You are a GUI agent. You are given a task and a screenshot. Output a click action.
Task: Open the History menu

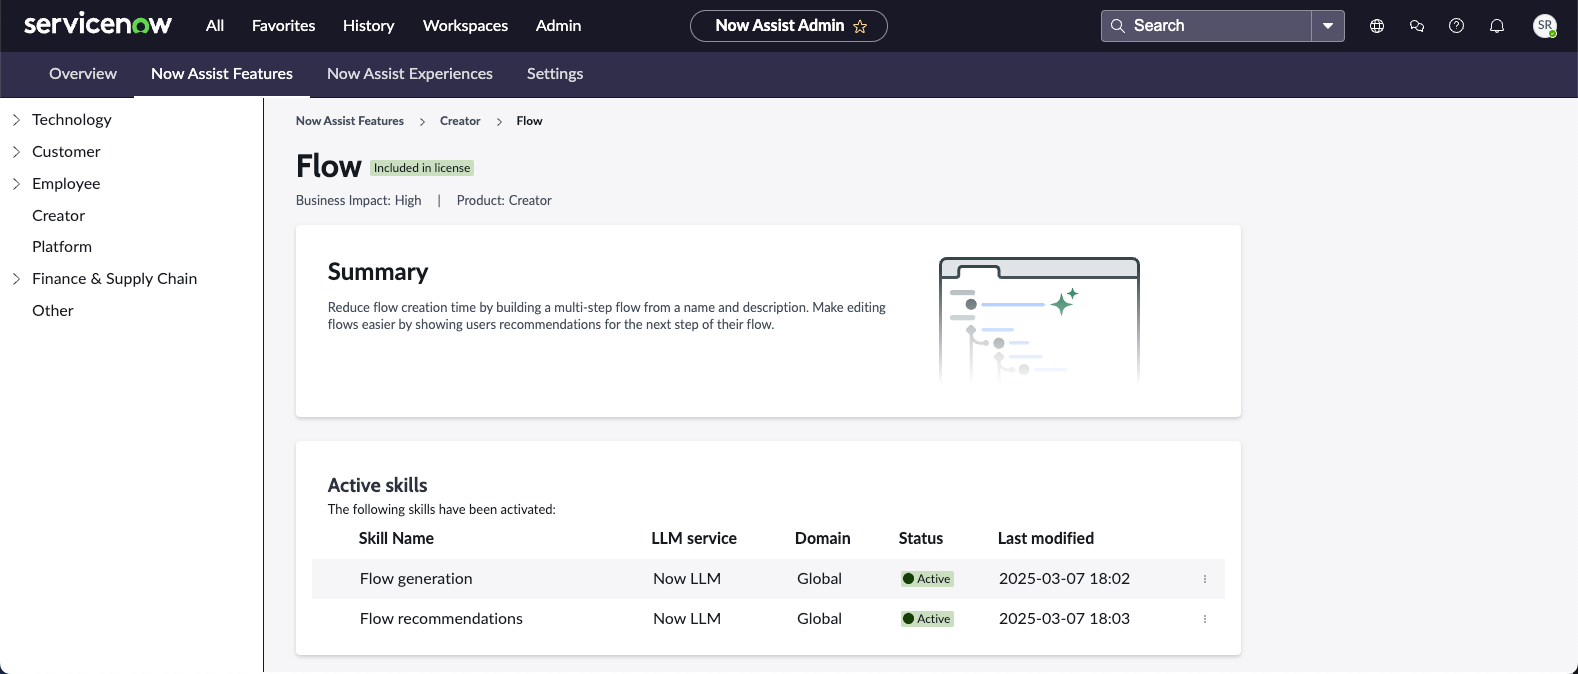(369, 26)
